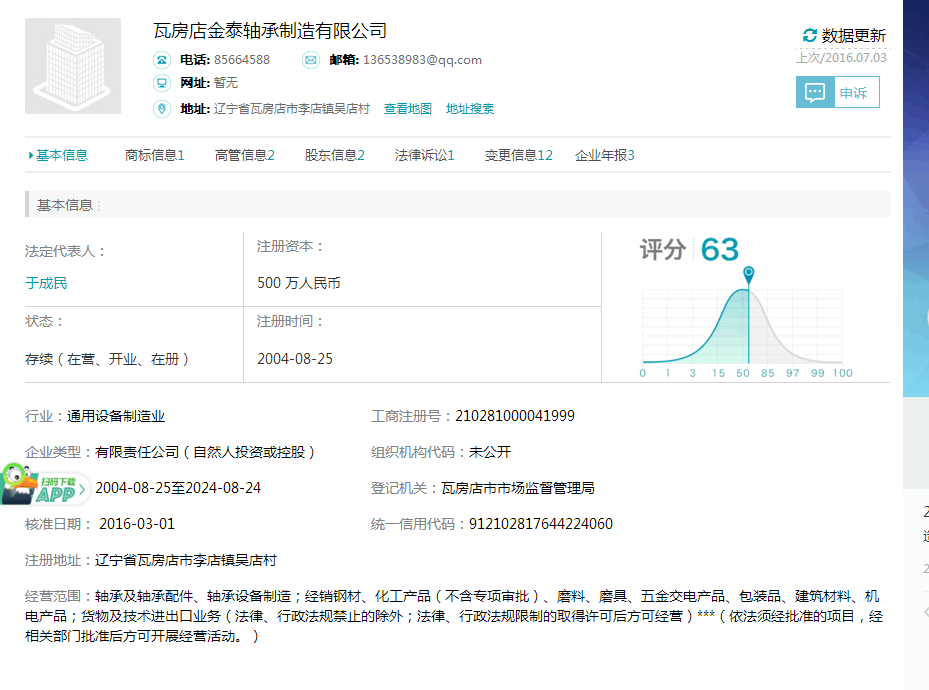Switch to the 商标信息 tab
This screenshot has width=929, height=690.
click(154, 155)
